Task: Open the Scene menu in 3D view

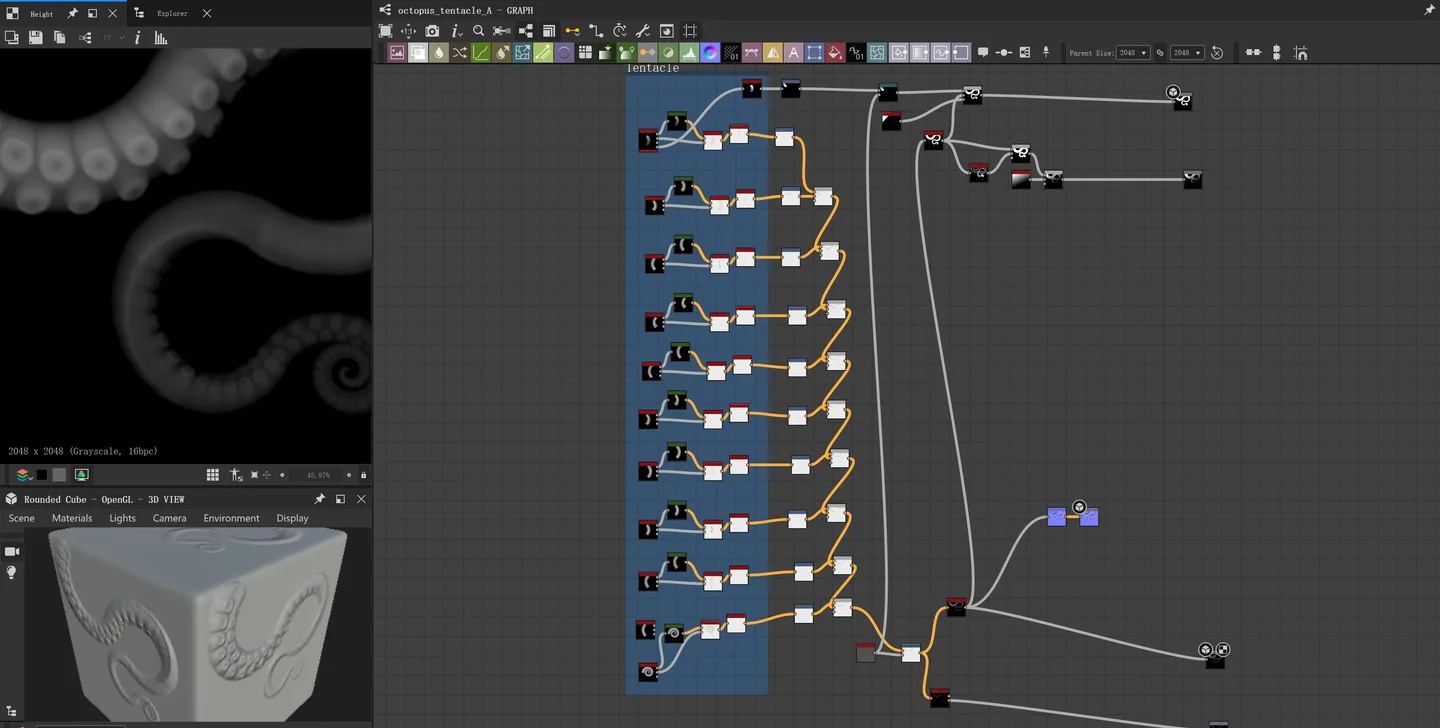Action: pyautogui.click(x=22, y=518)
